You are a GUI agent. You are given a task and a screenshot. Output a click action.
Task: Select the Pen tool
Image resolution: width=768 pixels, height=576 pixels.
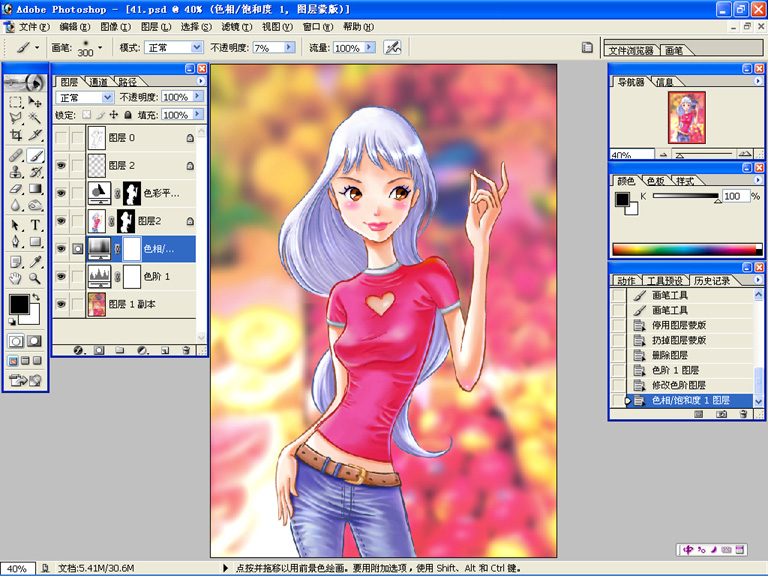tap(16, 242)
